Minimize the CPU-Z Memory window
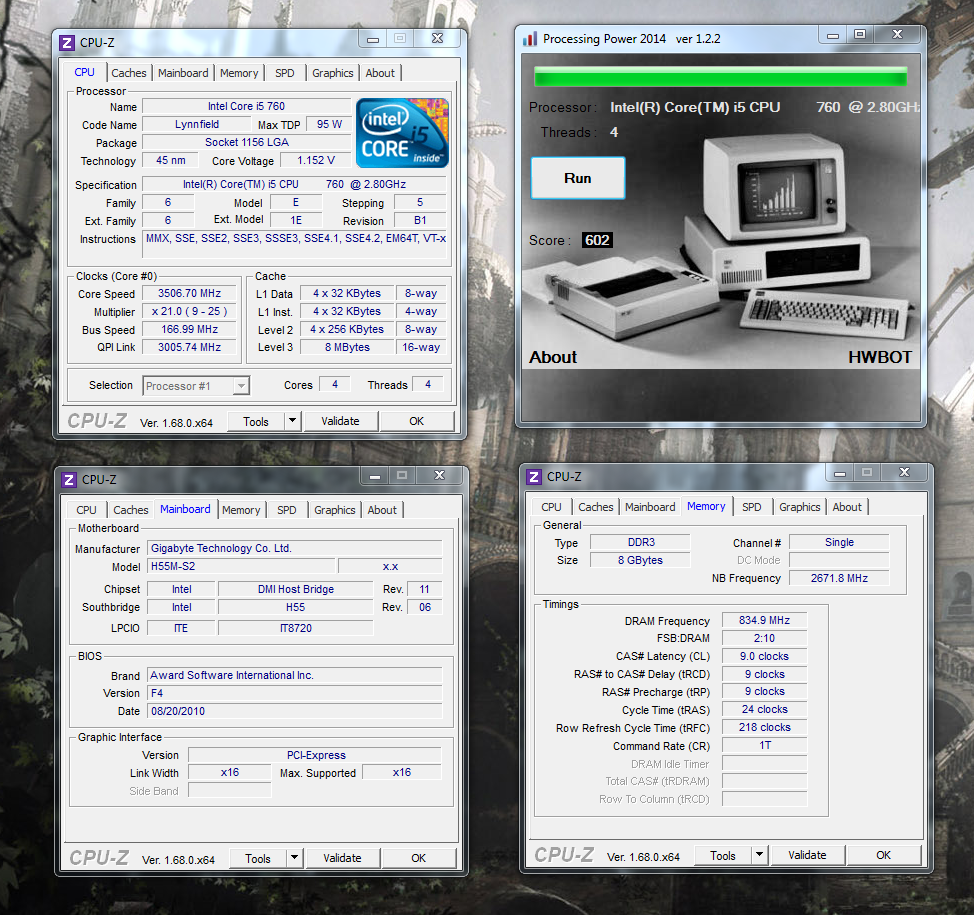974x915 pixels. [x=840, y=473]
